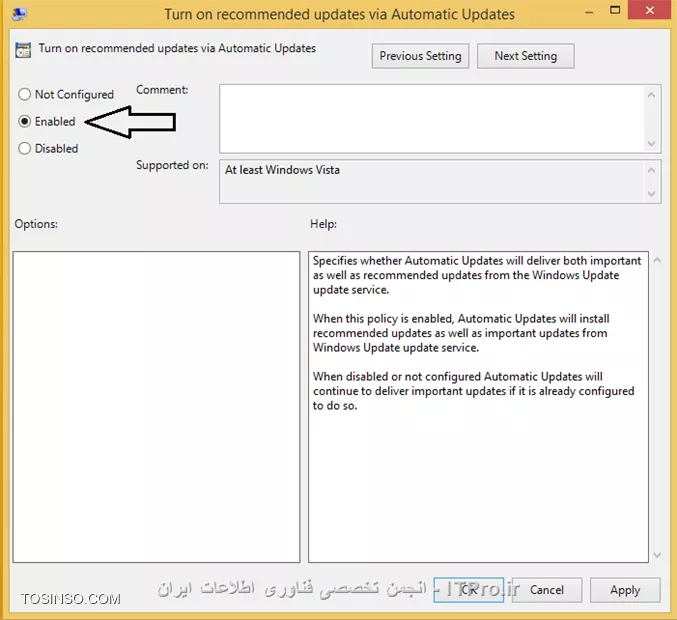Maximize the policy dialog window
This screenshot has height=620, width=677.
pyautogui.click(x=615, y=10)
